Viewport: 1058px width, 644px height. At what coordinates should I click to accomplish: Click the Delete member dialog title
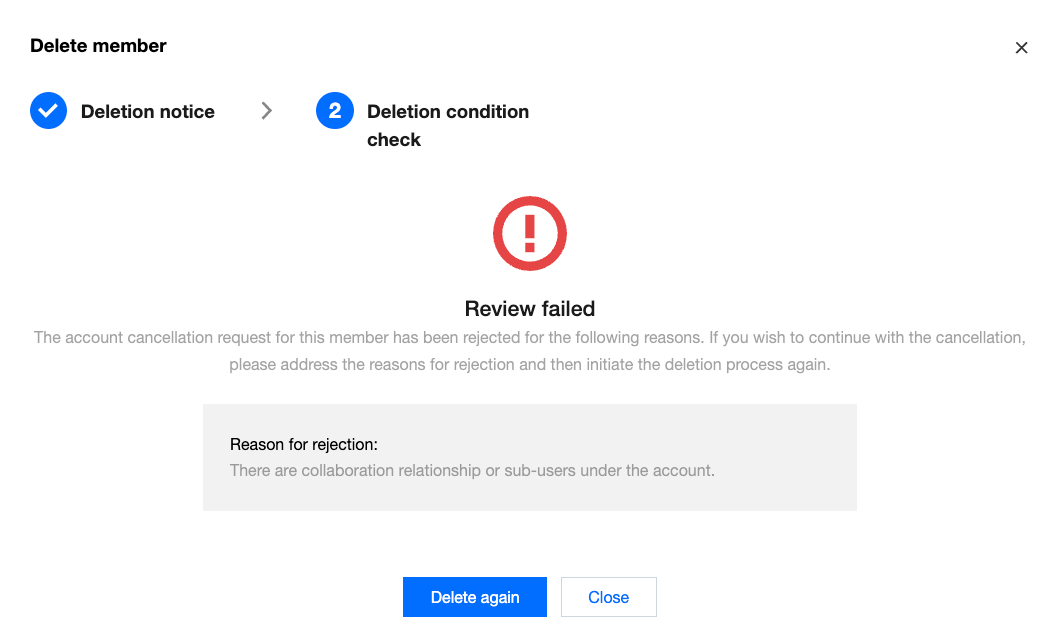(98, 46)
